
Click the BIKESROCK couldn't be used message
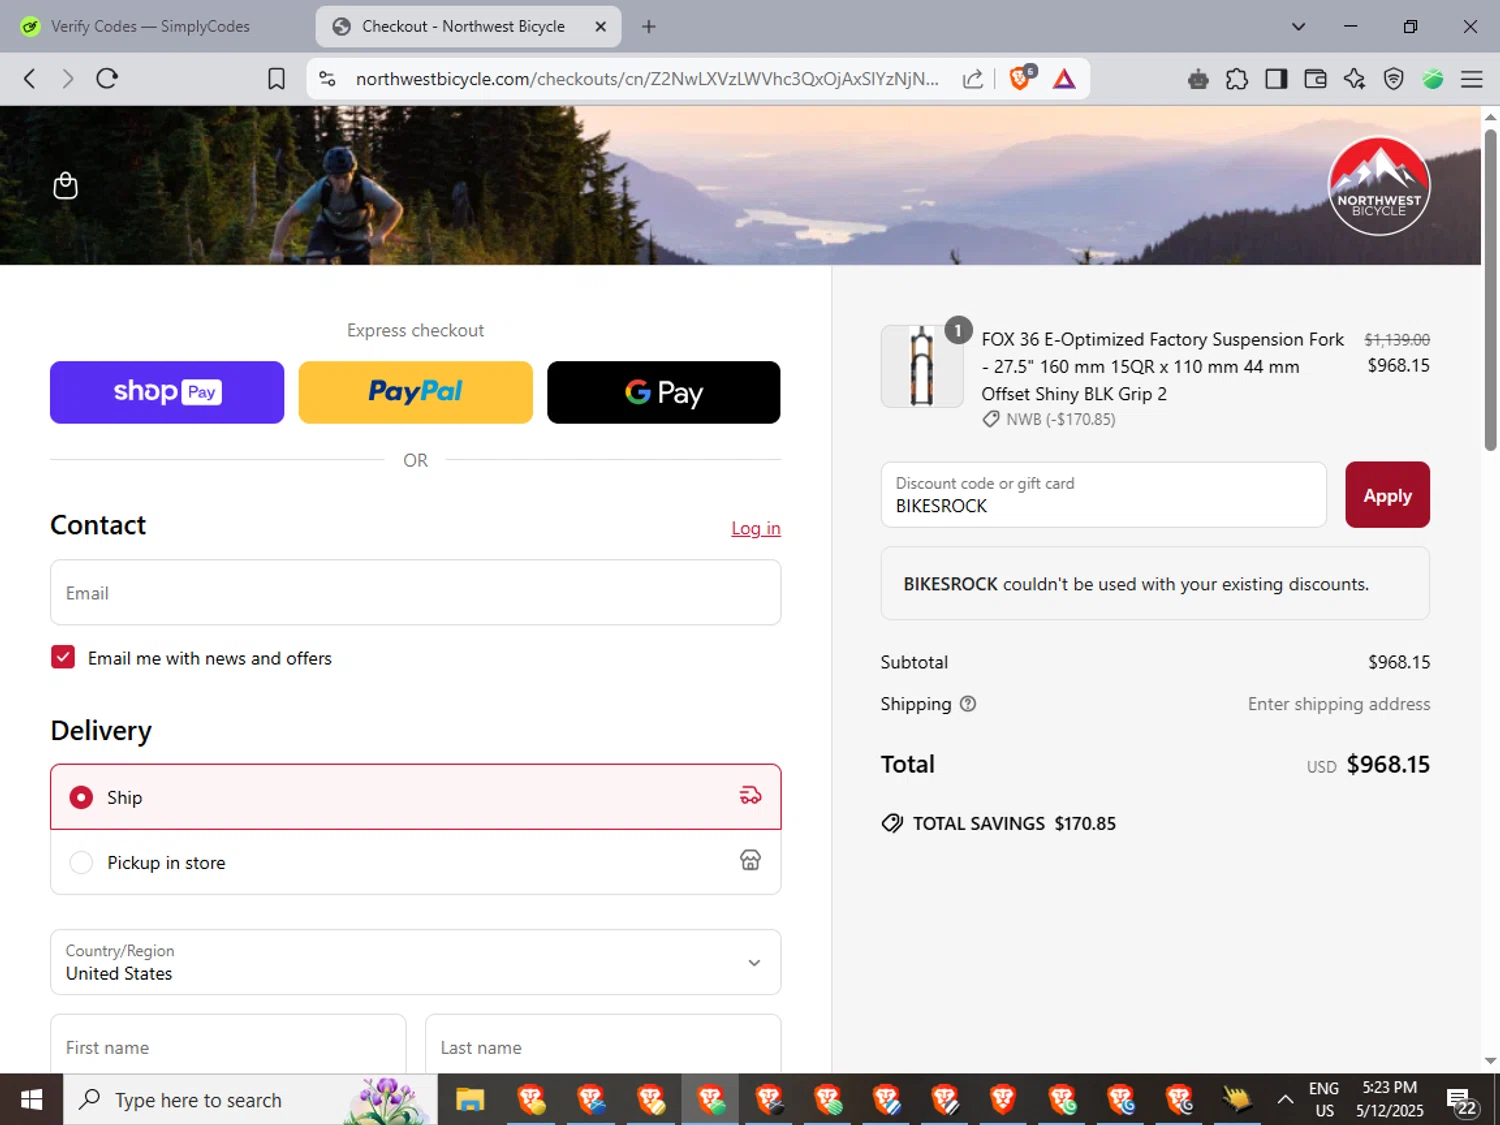pyautogui.click(x=1155, y=584)
